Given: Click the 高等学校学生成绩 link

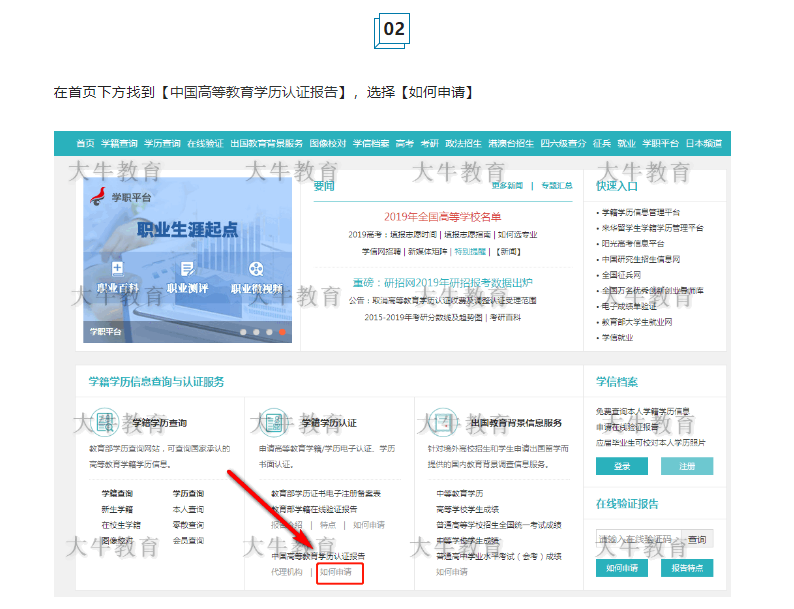Looking at the screenshot, I should click(467, 509).
